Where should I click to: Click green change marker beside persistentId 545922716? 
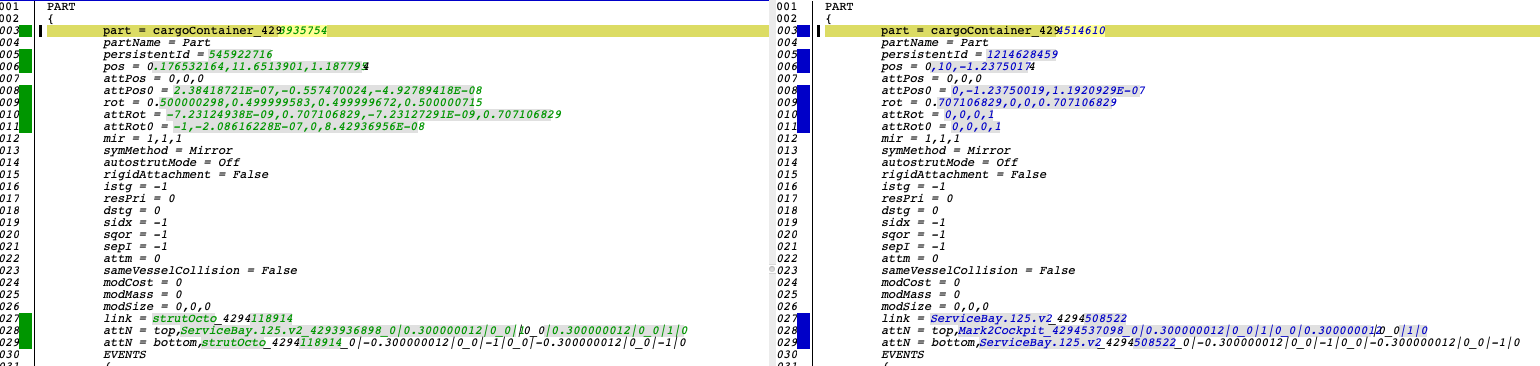[x=27, y=54]
